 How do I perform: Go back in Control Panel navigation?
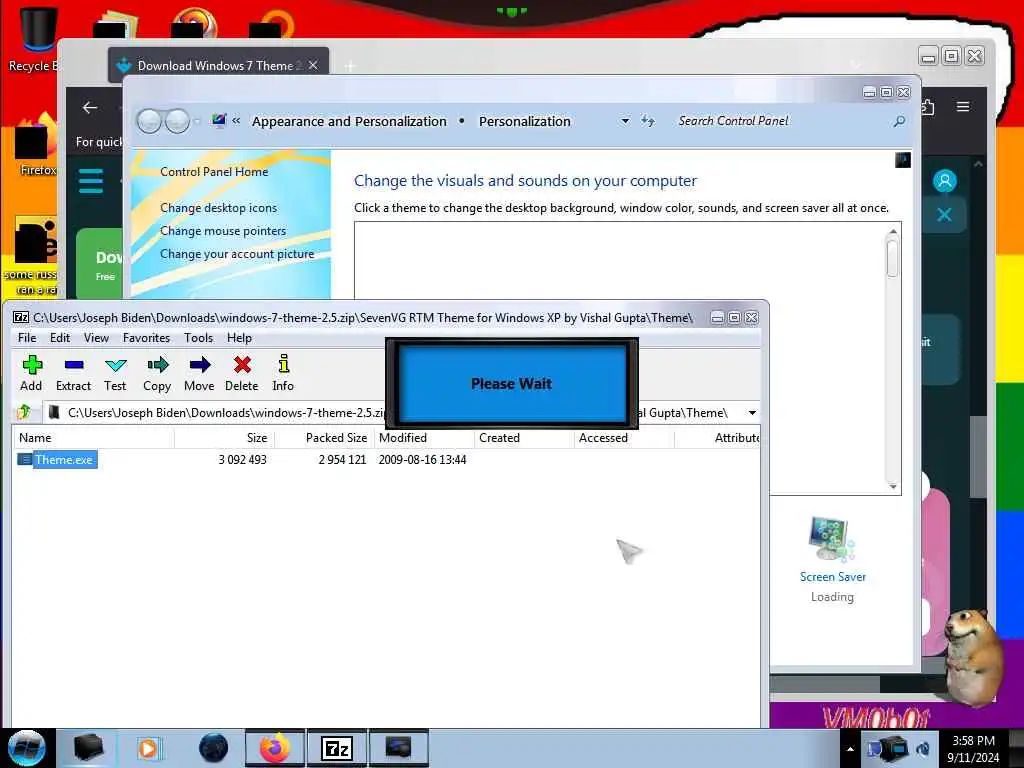tap(150, 121)
